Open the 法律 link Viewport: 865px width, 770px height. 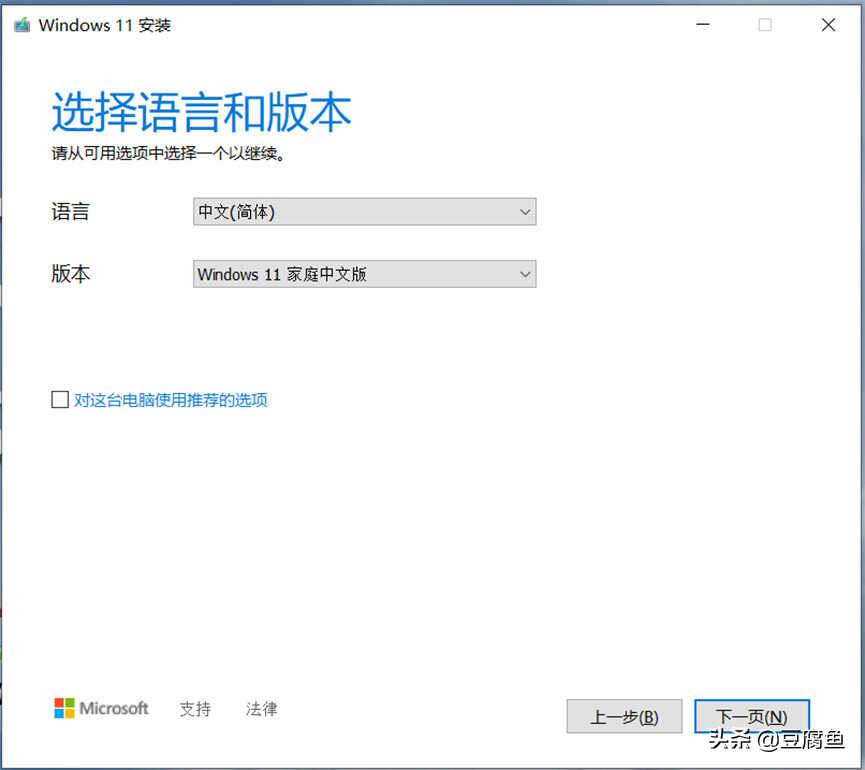[x=261, y=709]
